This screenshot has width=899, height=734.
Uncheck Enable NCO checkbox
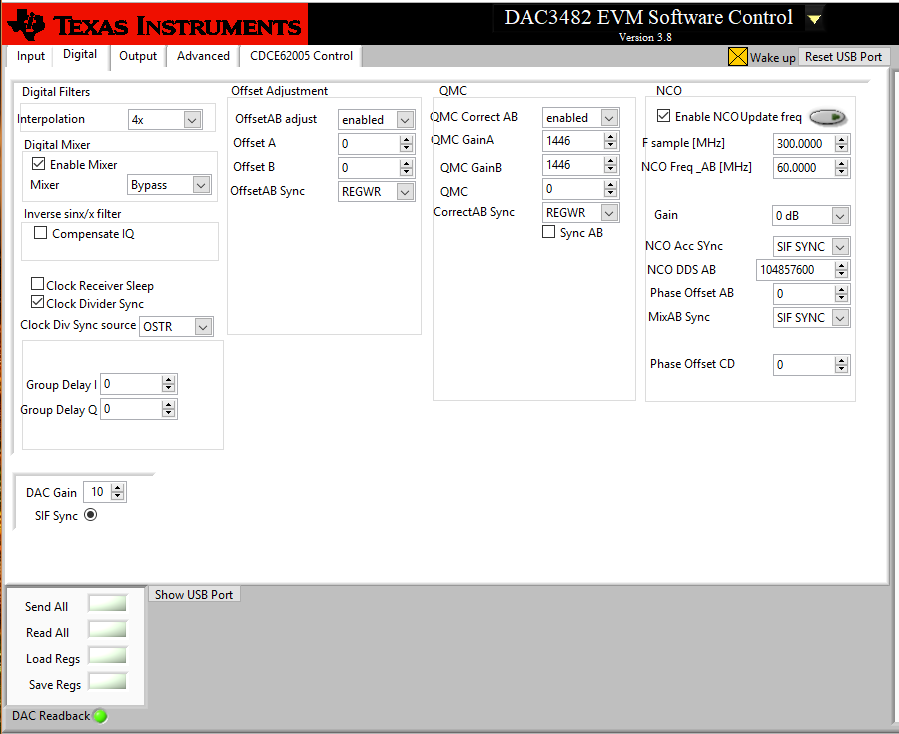(x=663, y=116)
